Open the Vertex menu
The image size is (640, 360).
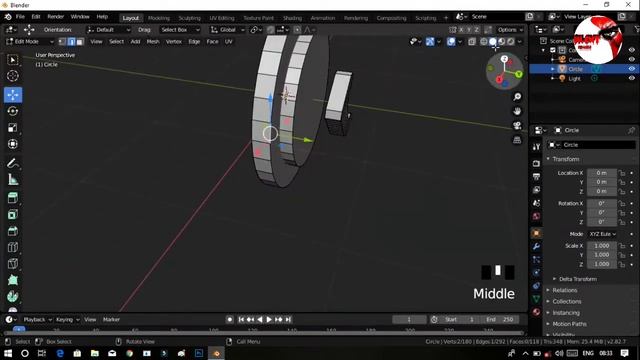coord(173,42)
